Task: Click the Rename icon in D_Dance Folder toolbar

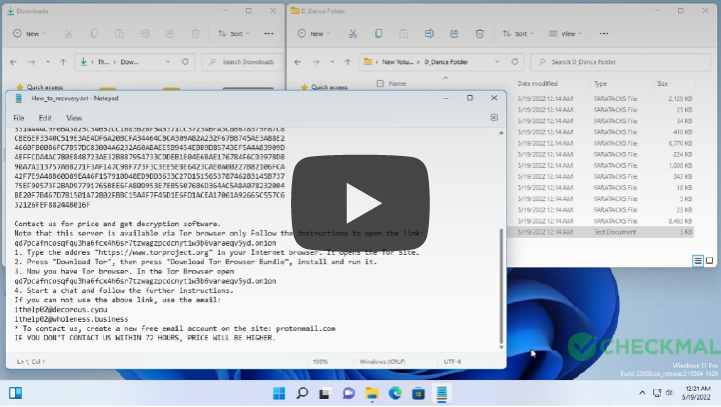Action: (429, 34)
